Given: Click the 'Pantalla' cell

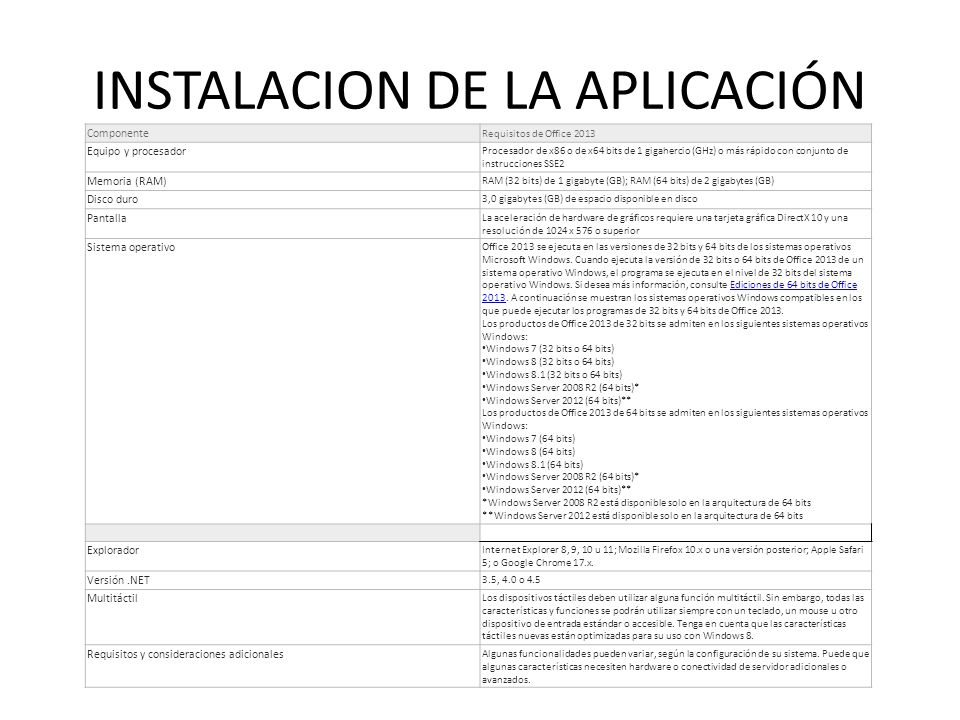Looking at the screenshot, I should pos(282,224).
